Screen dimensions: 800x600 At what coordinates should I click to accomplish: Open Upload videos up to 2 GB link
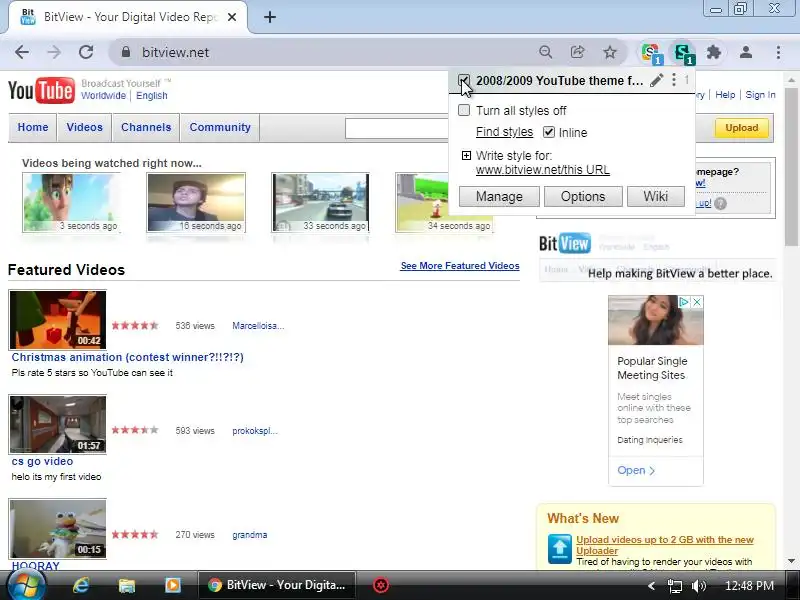click(x=665, y=545)
